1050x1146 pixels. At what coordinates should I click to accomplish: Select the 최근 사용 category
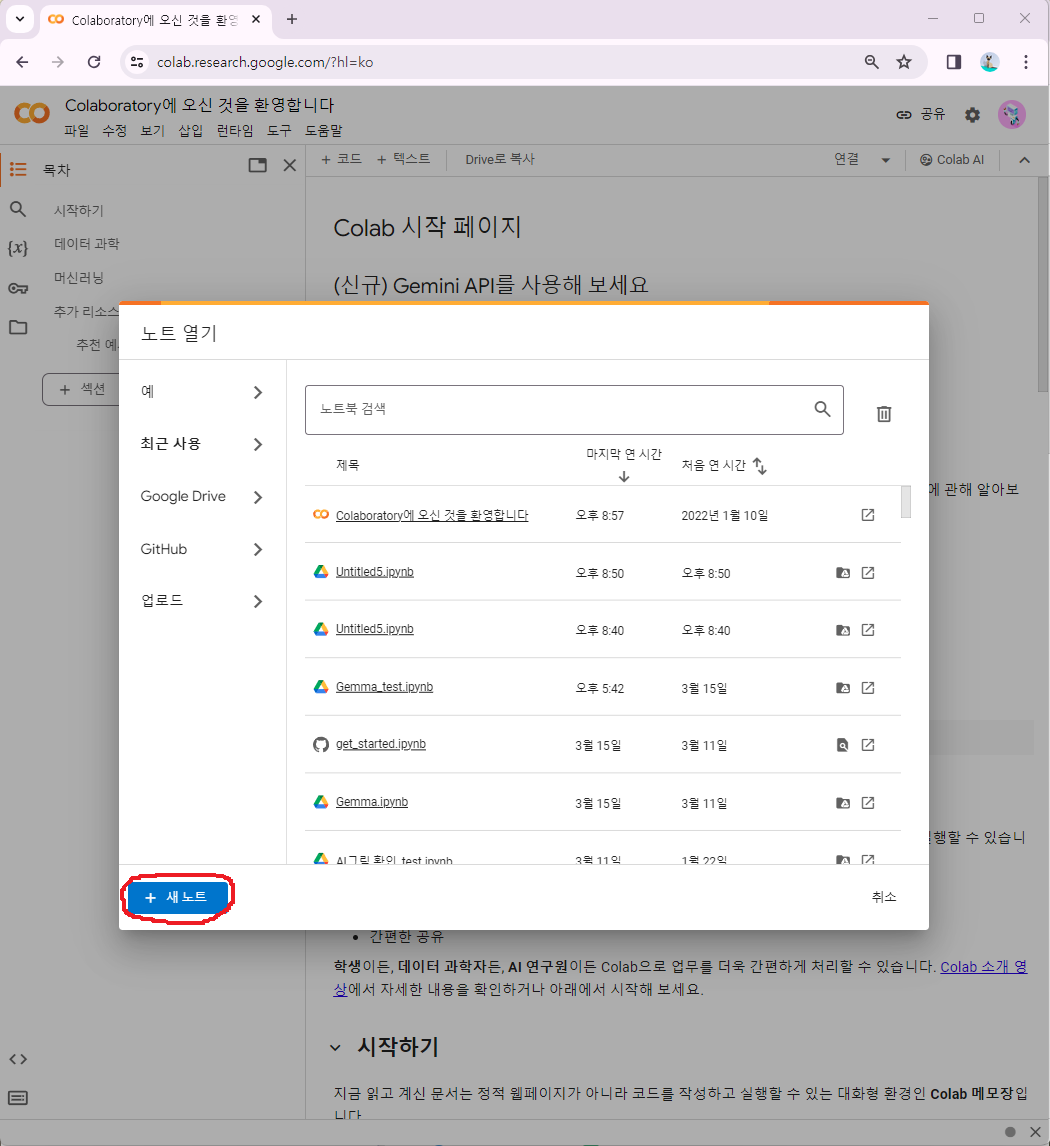coord(202,444)
